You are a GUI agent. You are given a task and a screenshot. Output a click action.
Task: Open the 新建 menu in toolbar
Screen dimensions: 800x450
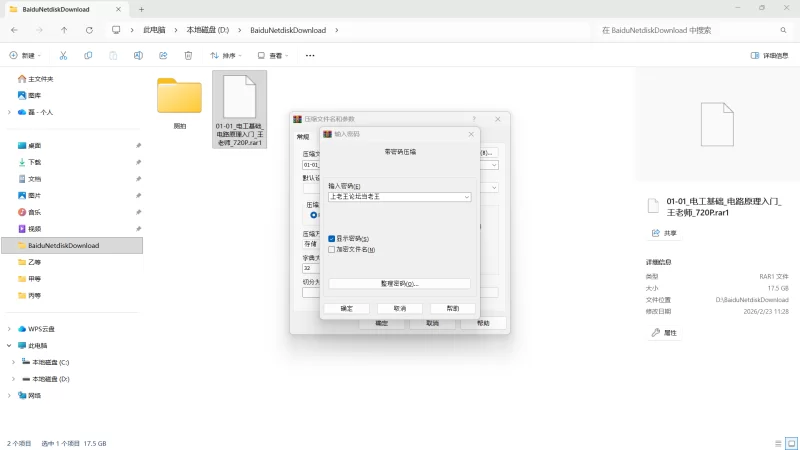point(25,56)
